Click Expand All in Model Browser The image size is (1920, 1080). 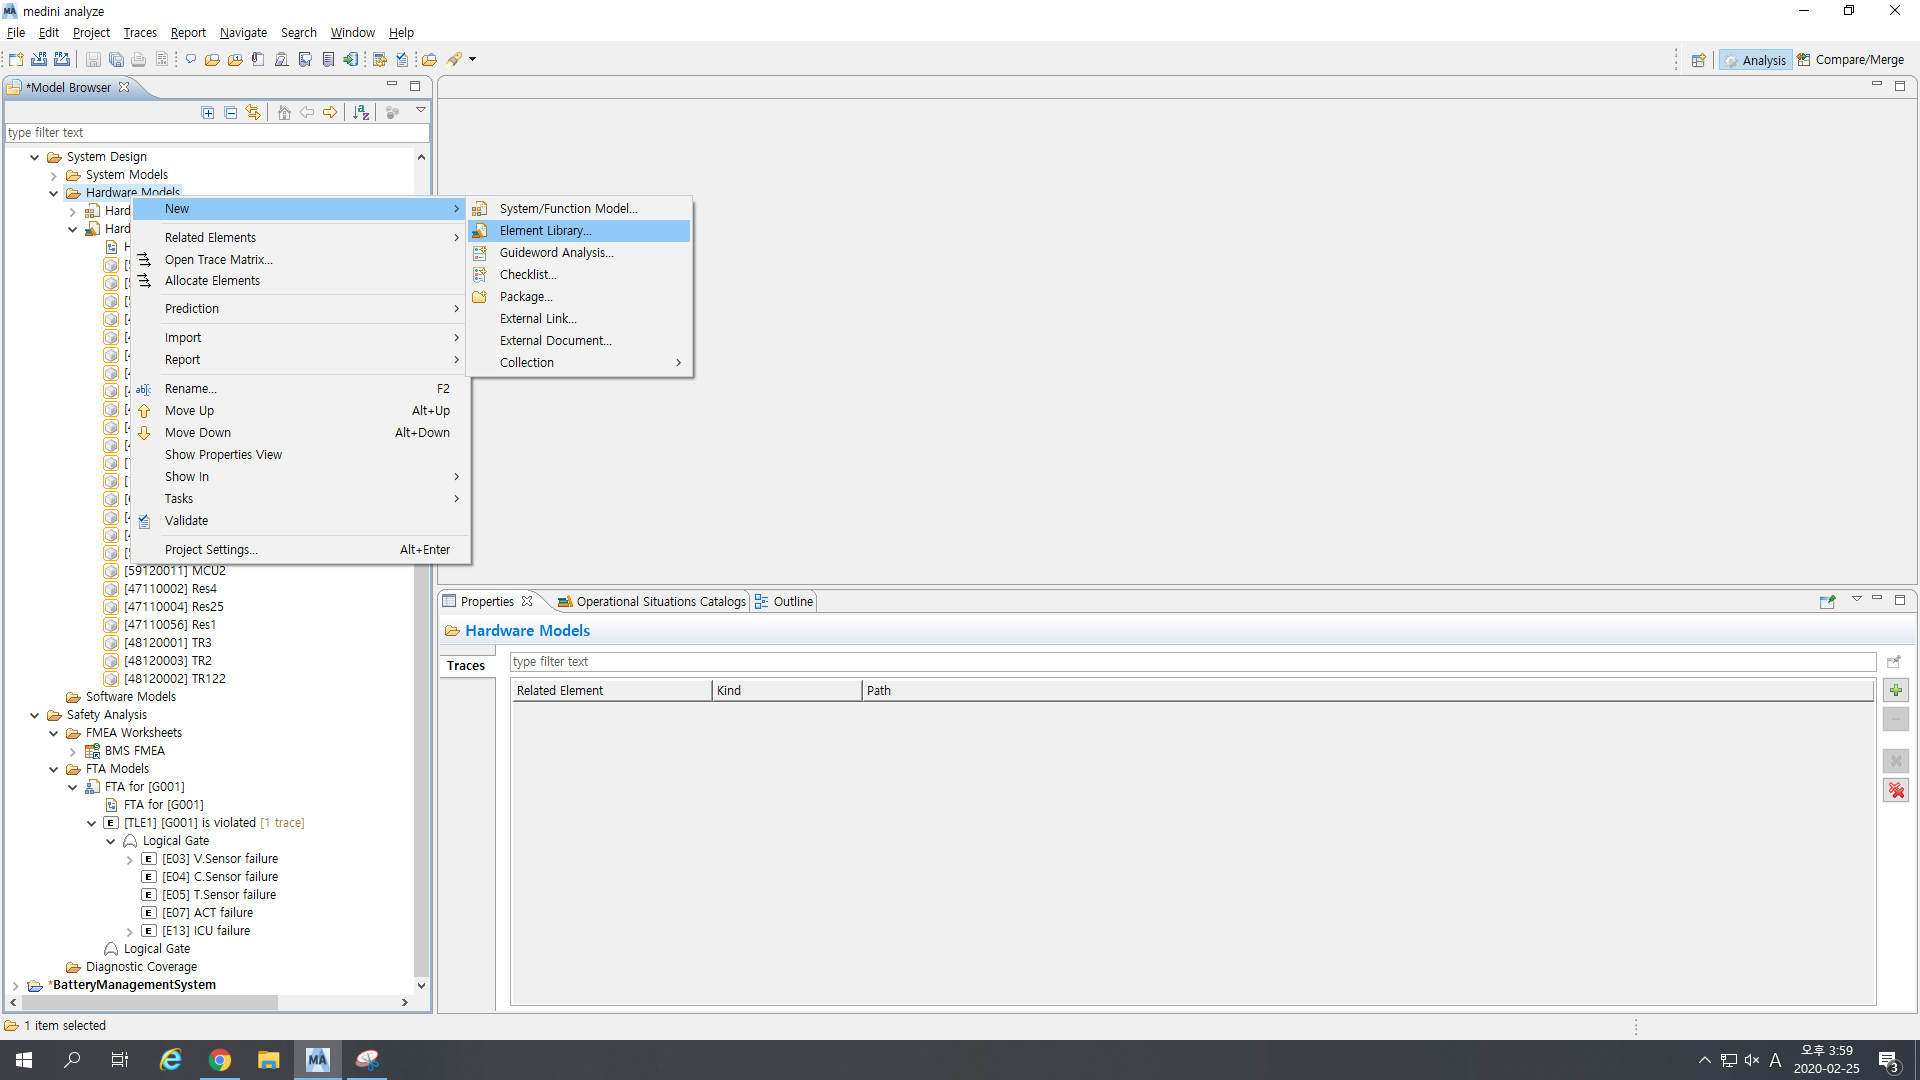[208, 112]
